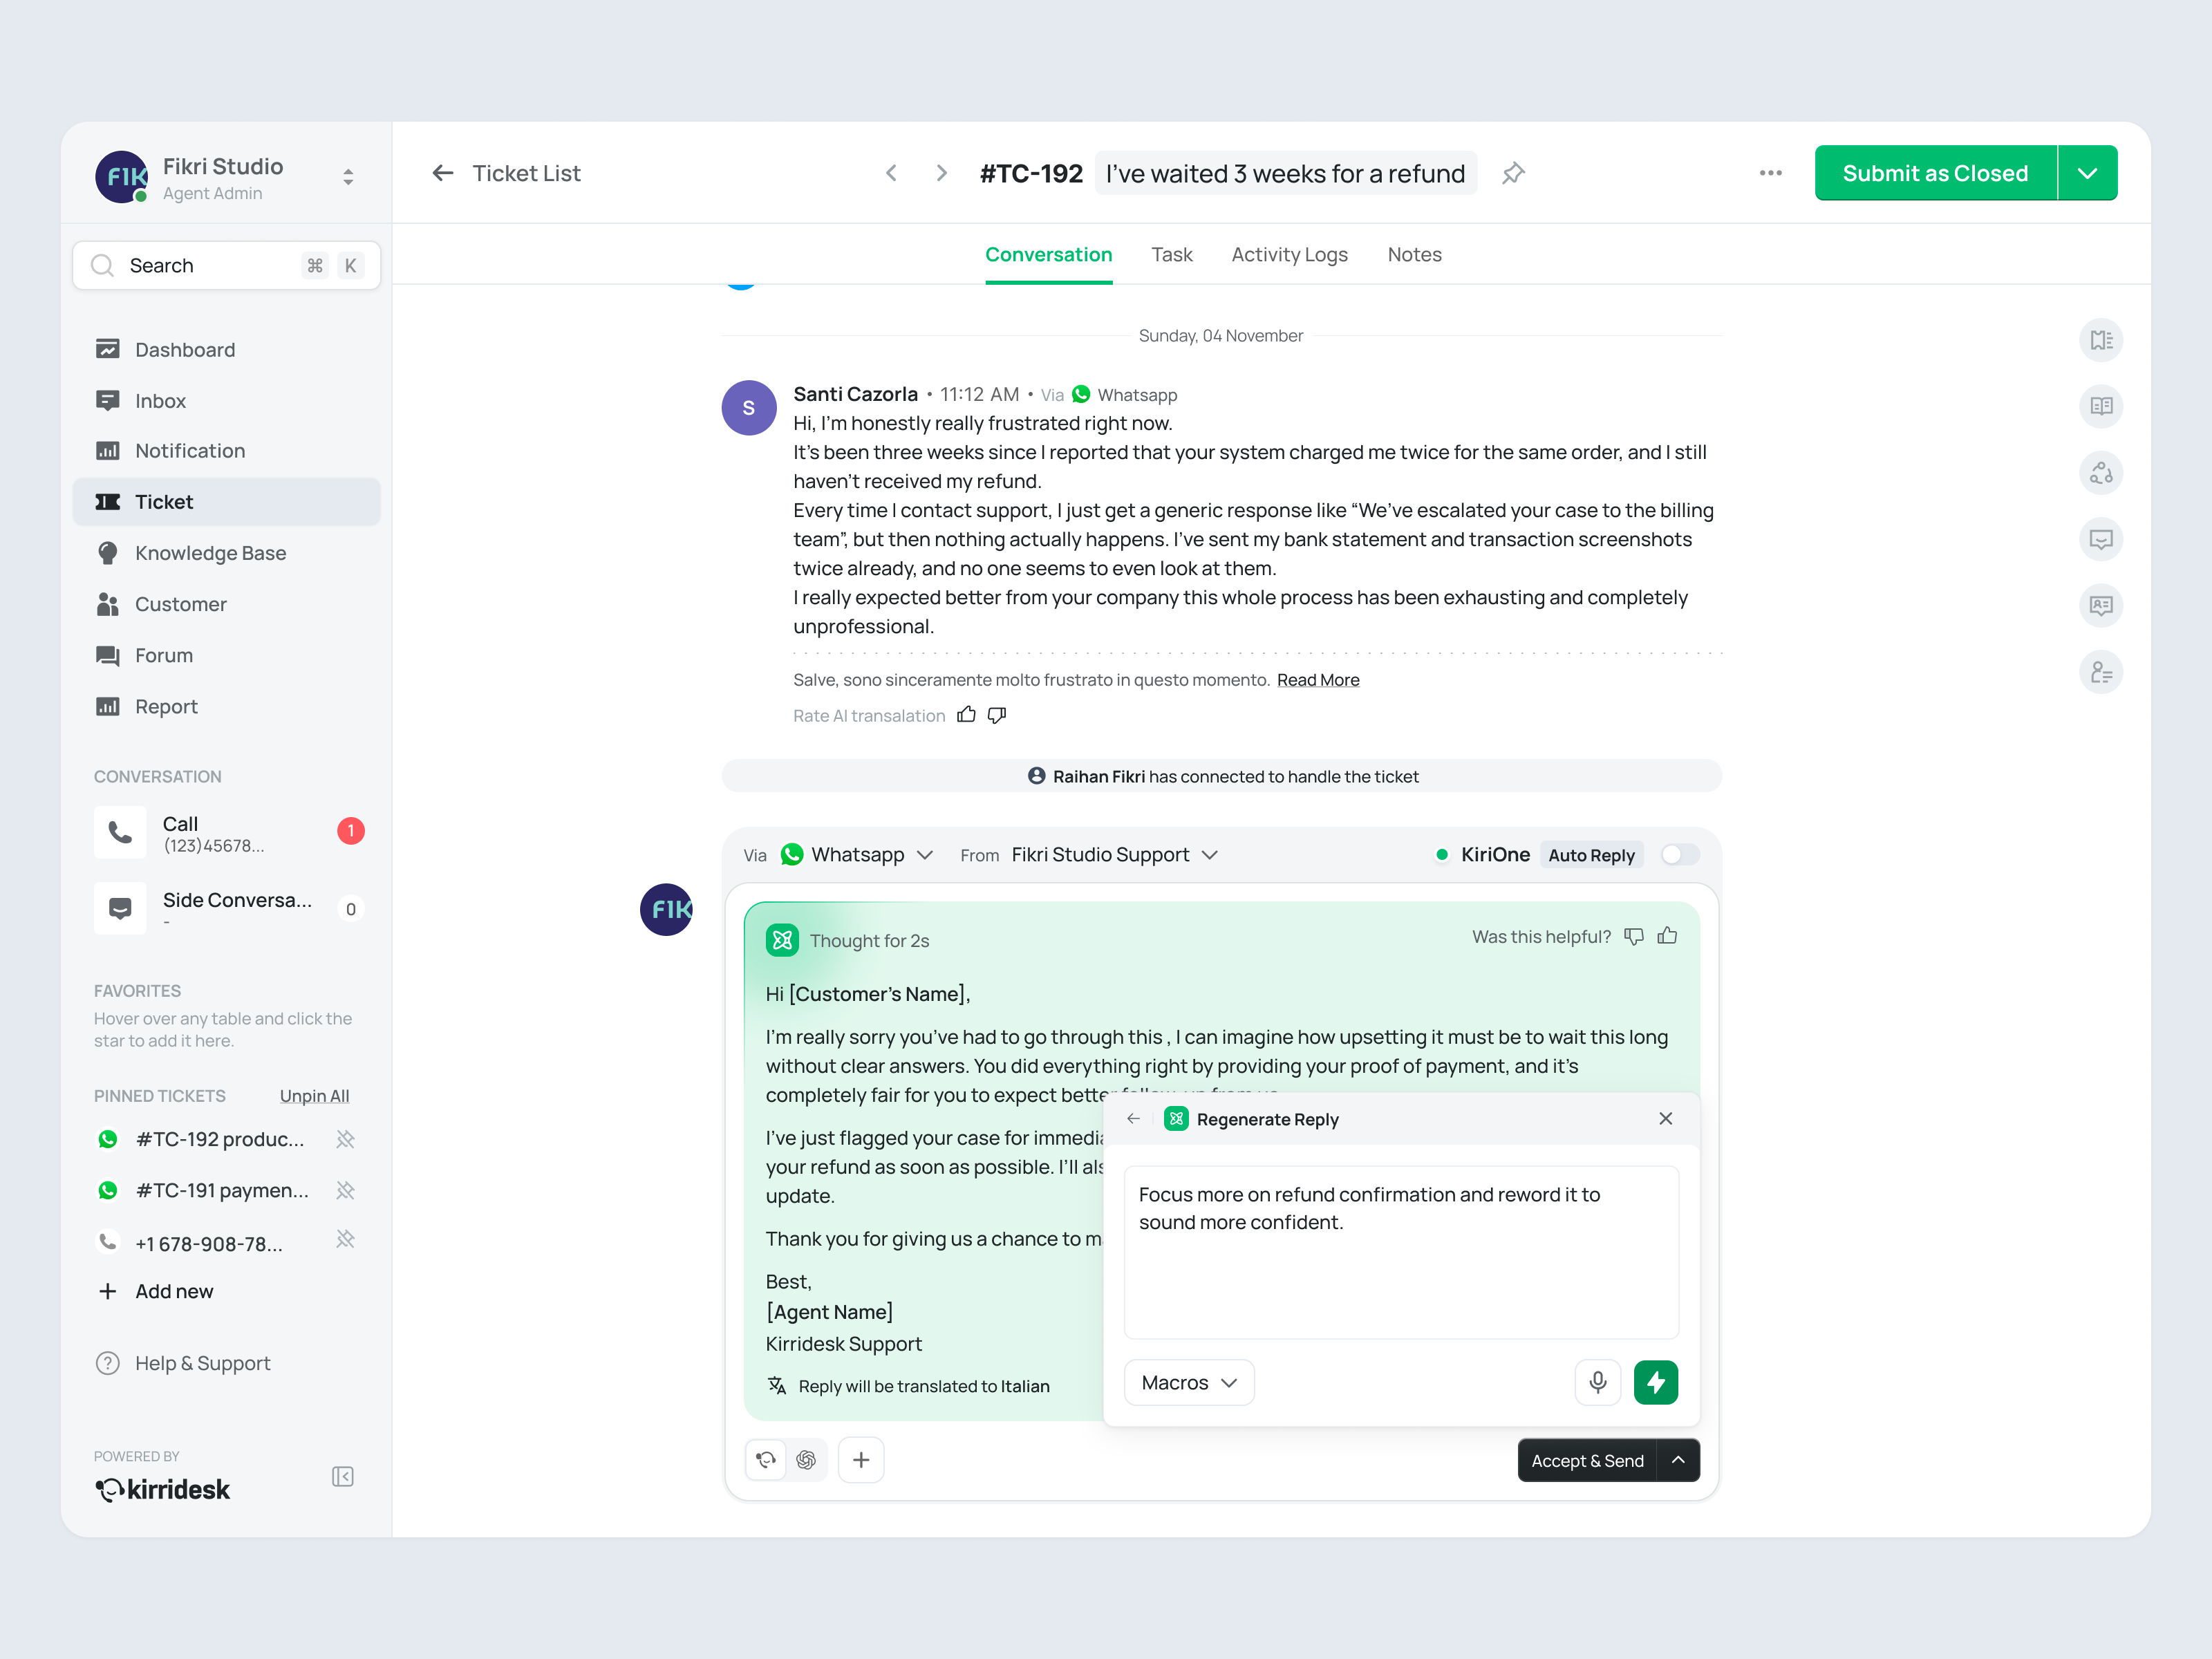Viewport: 2212px width, 1659px height.
Task: Click the regenerate prompt text area
Action: tap(1401, 1252)
